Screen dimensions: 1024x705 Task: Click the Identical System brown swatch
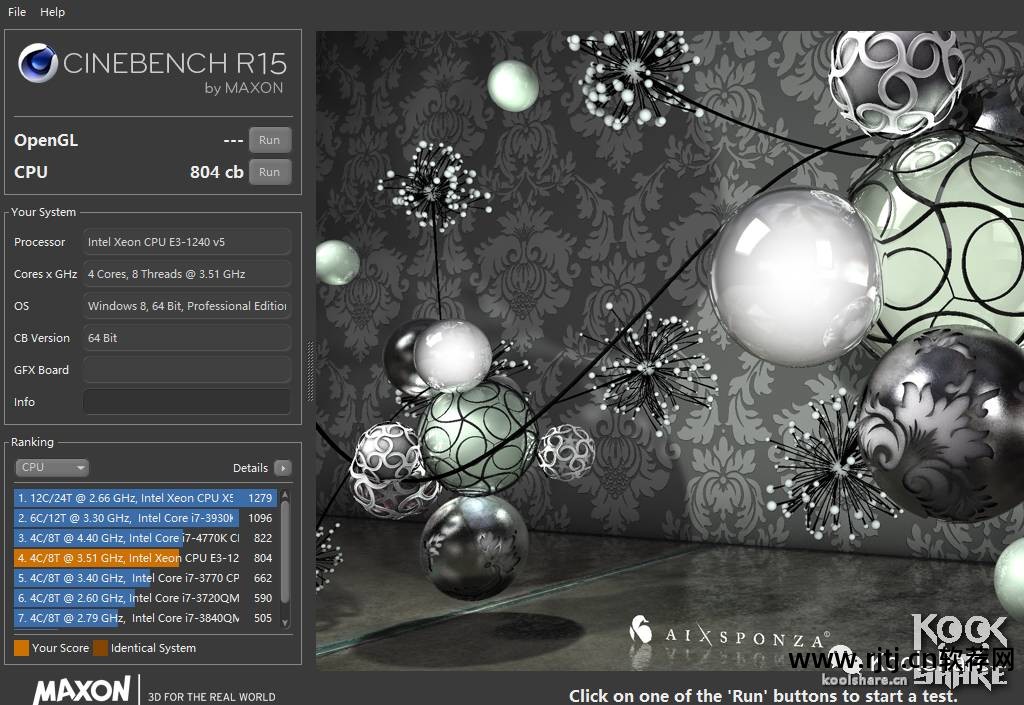(x=101, y=648)
